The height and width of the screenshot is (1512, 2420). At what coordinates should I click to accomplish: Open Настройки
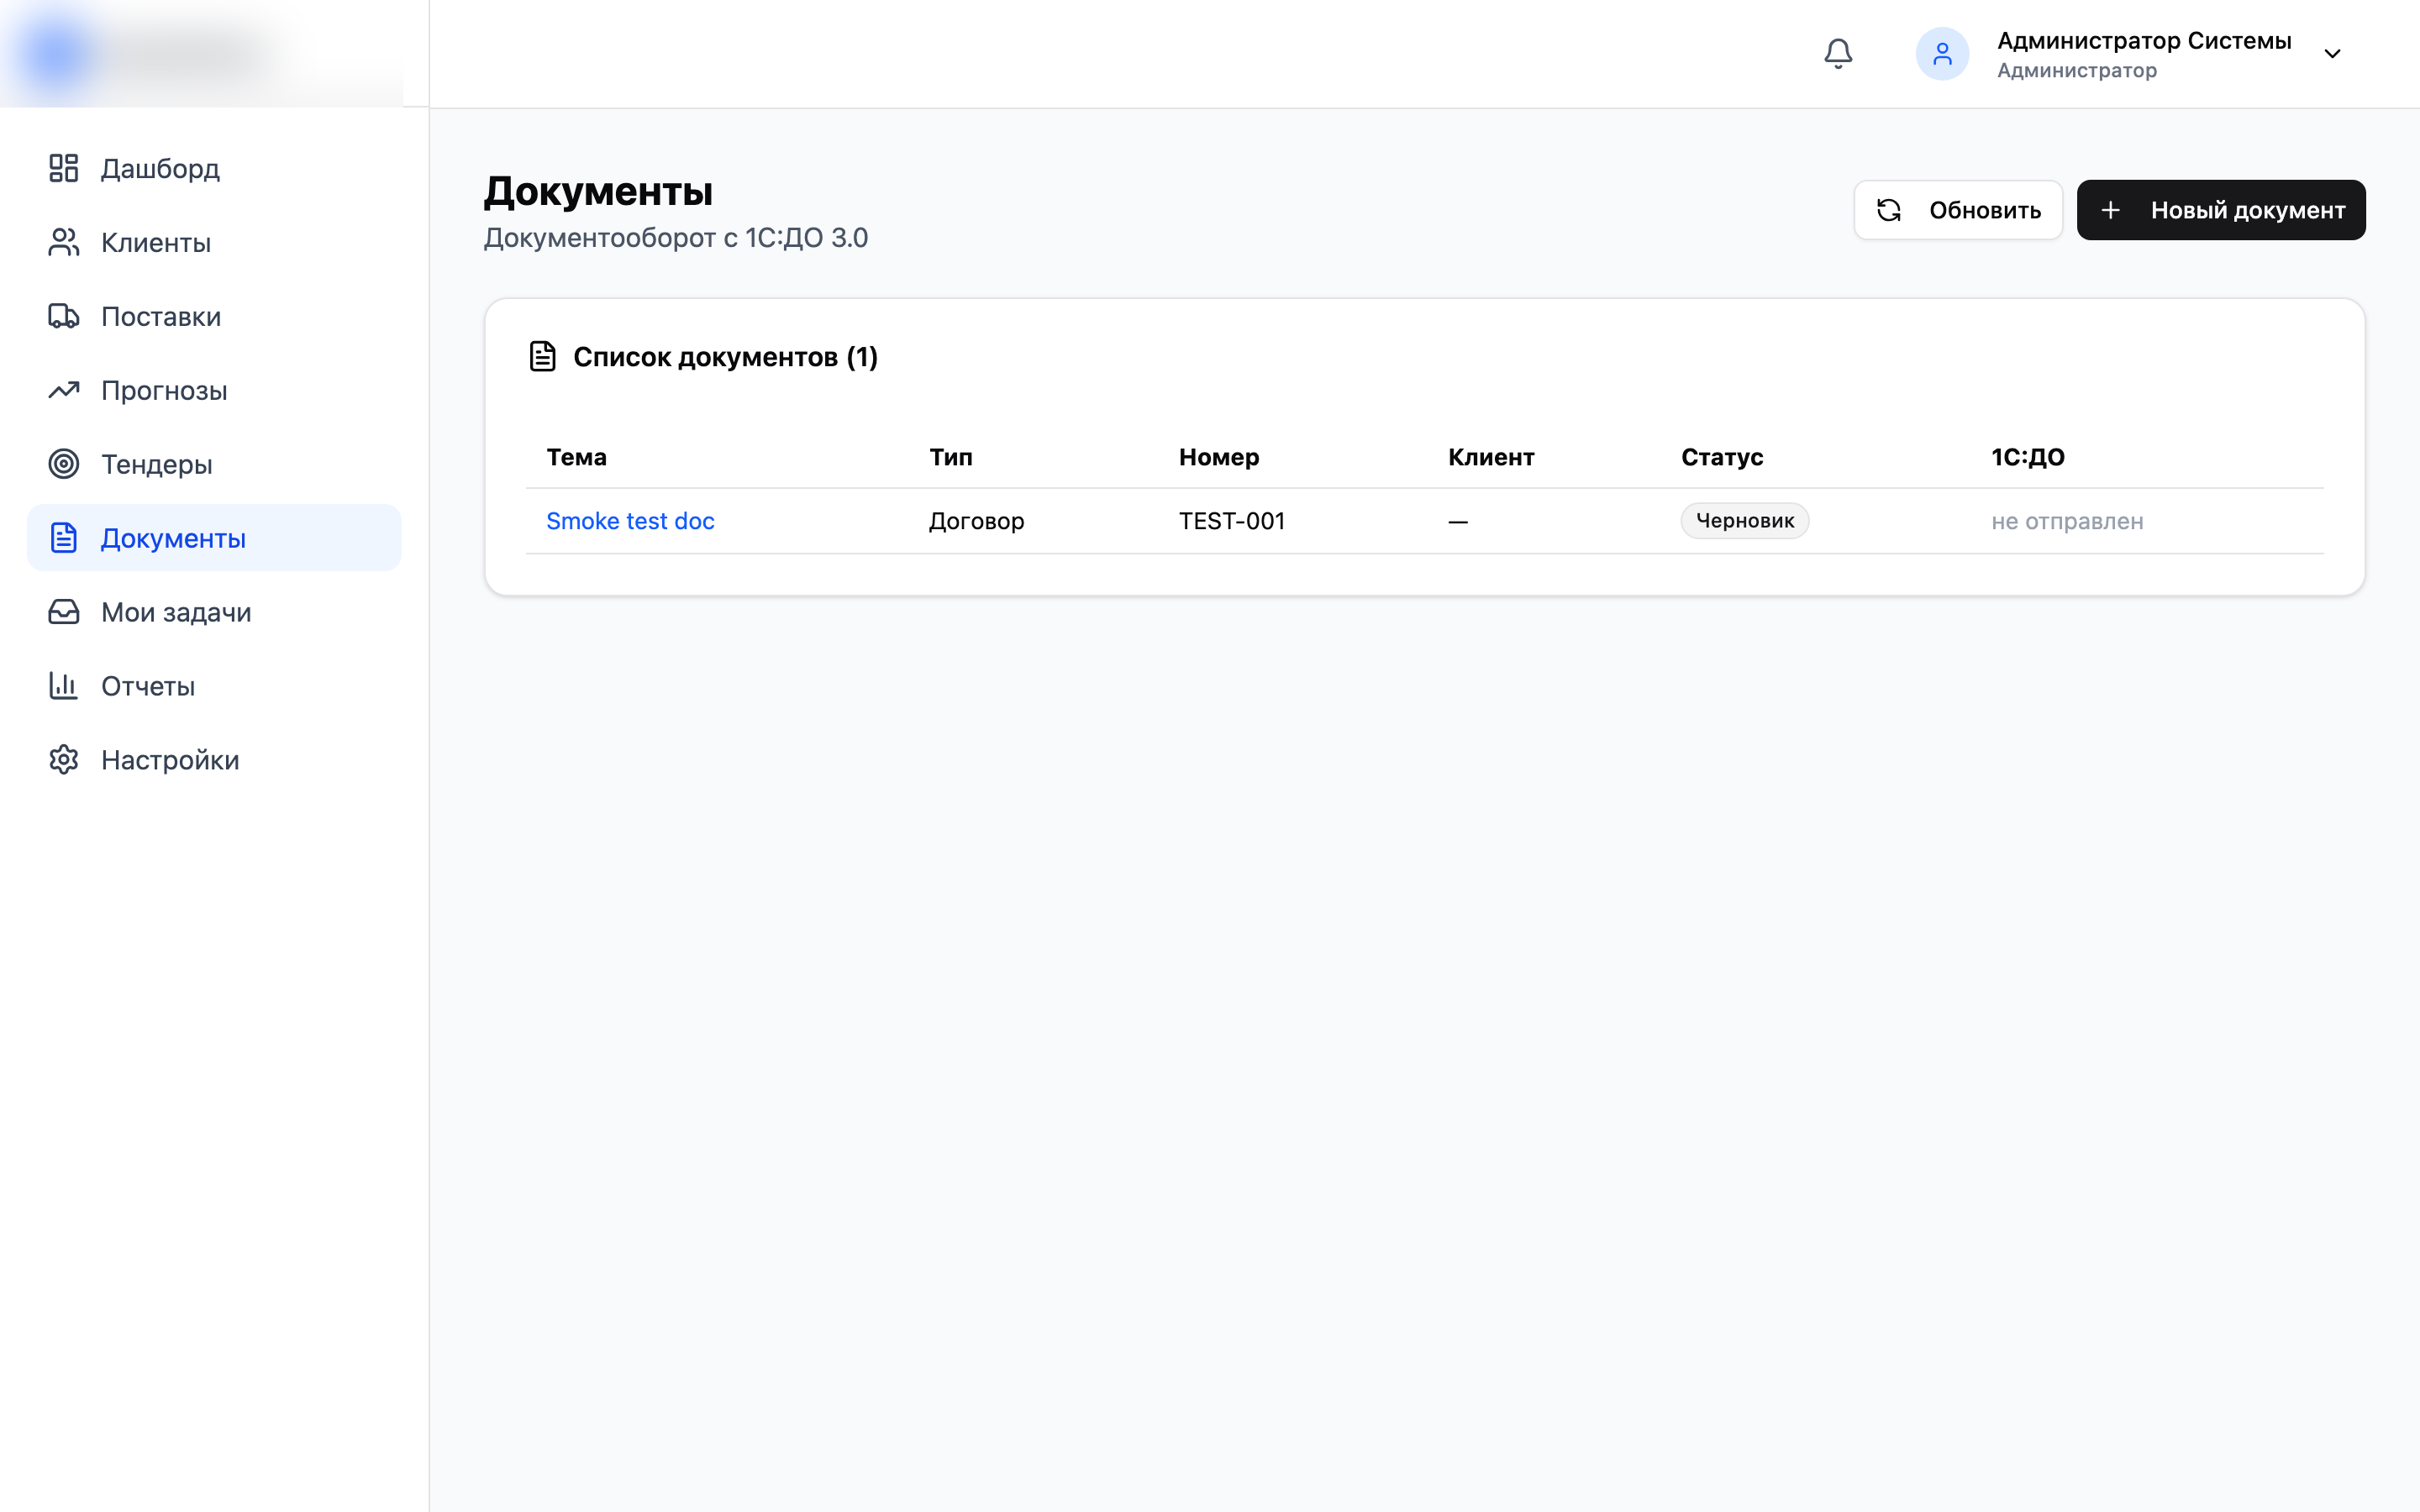pyautogui.click(x=214, y=760)
